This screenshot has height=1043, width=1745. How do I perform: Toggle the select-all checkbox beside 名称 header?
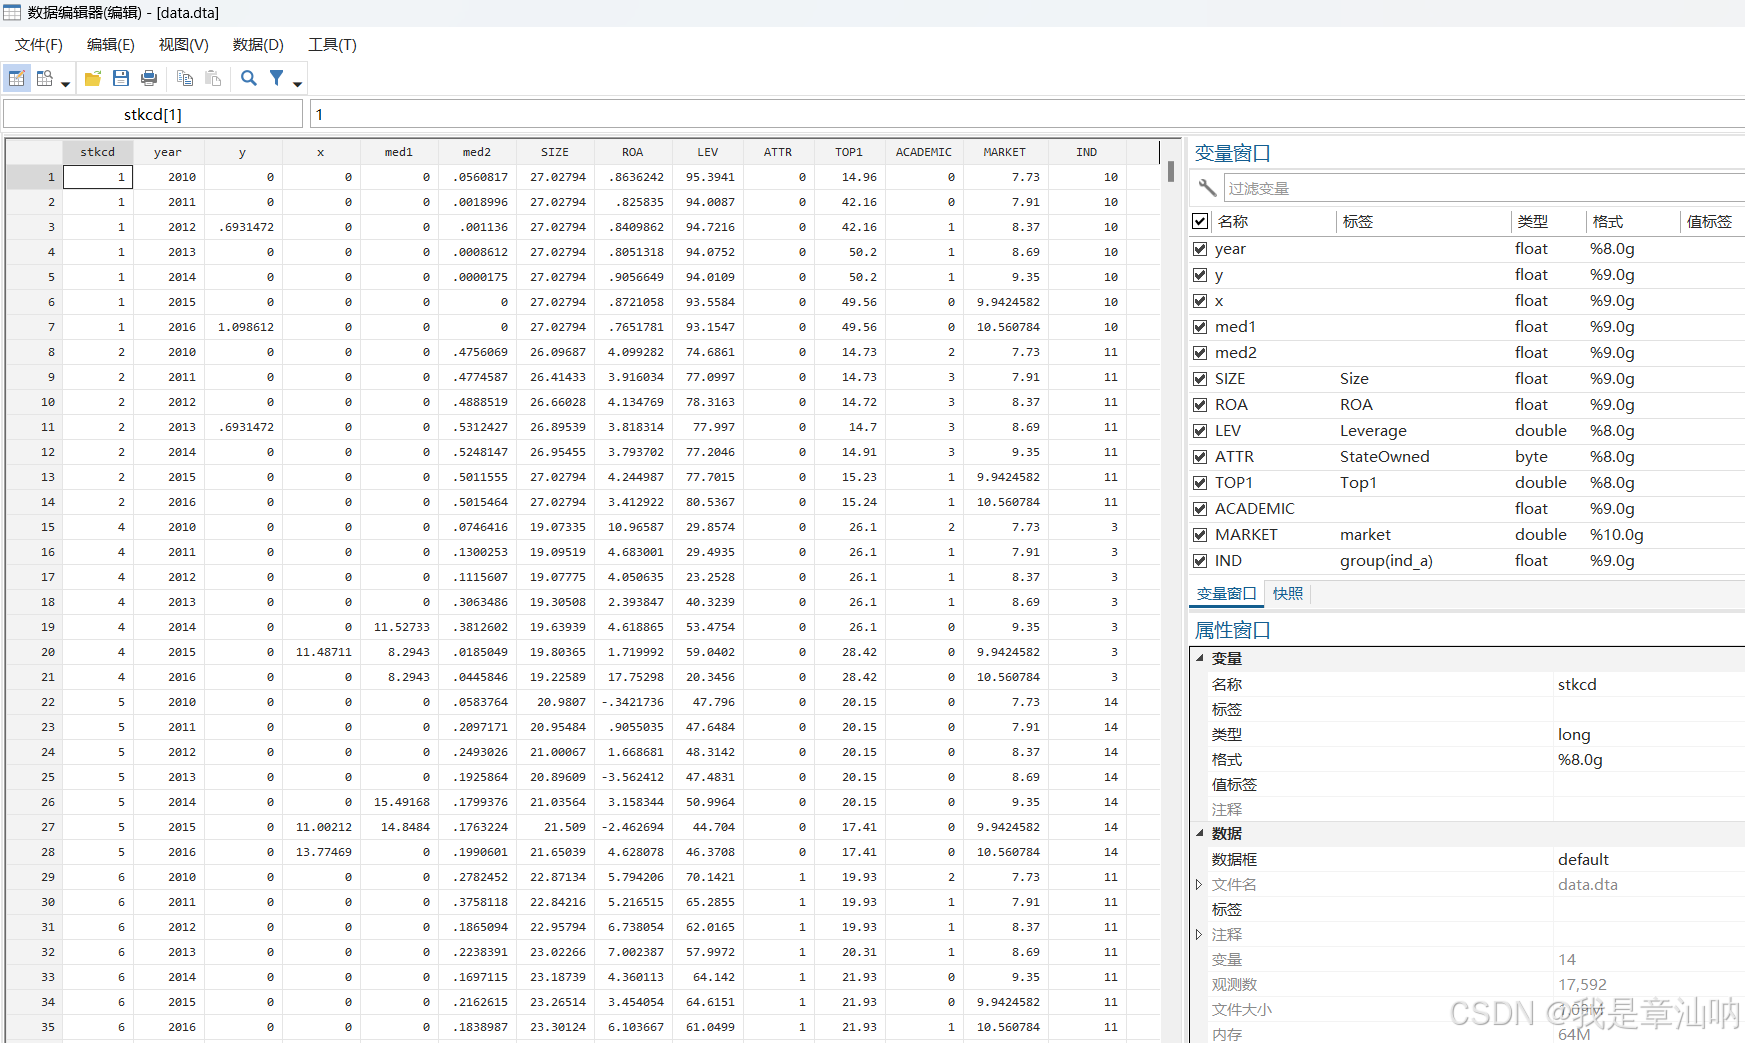1200,221
